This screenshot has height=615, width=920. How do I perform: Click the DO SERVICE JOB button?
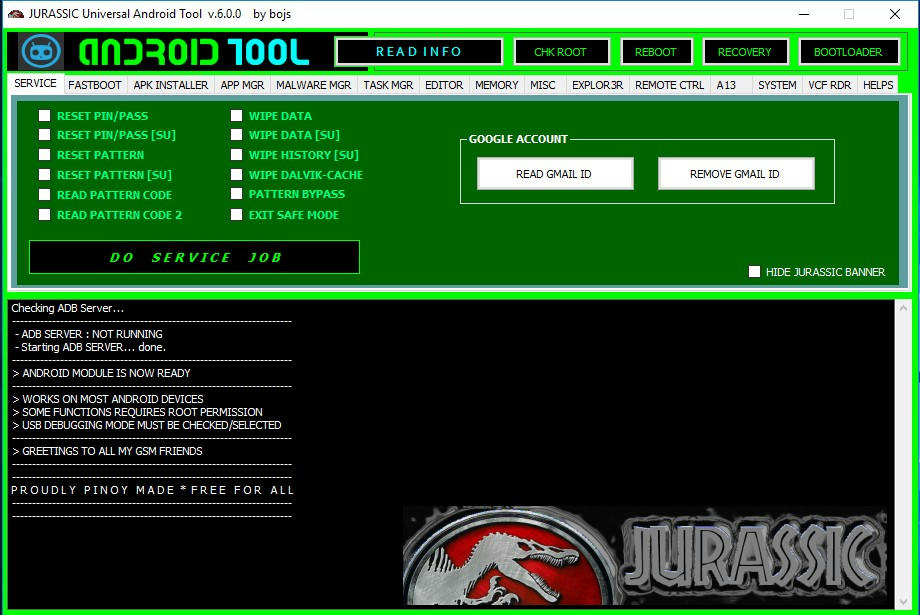194,257
